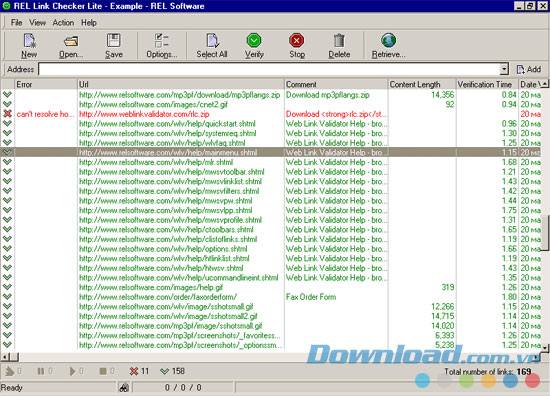
Task: Select the red weblinkvalidator.com/rlc.zip URL
Action: [x=144, y=114]
